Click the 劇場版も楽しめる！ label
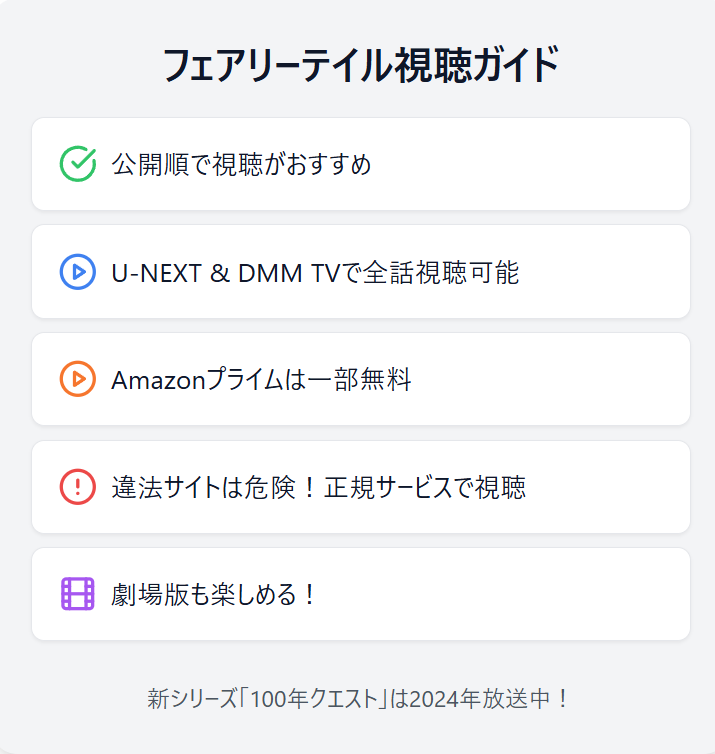This screenshot has height=754, width=715. 214,595
